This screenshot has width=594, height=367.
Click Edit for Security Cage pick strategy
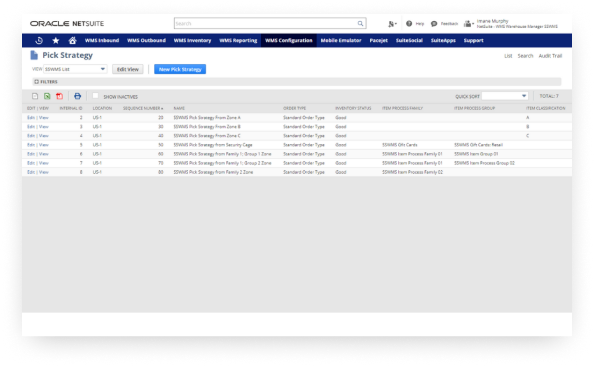pos(31,145)
